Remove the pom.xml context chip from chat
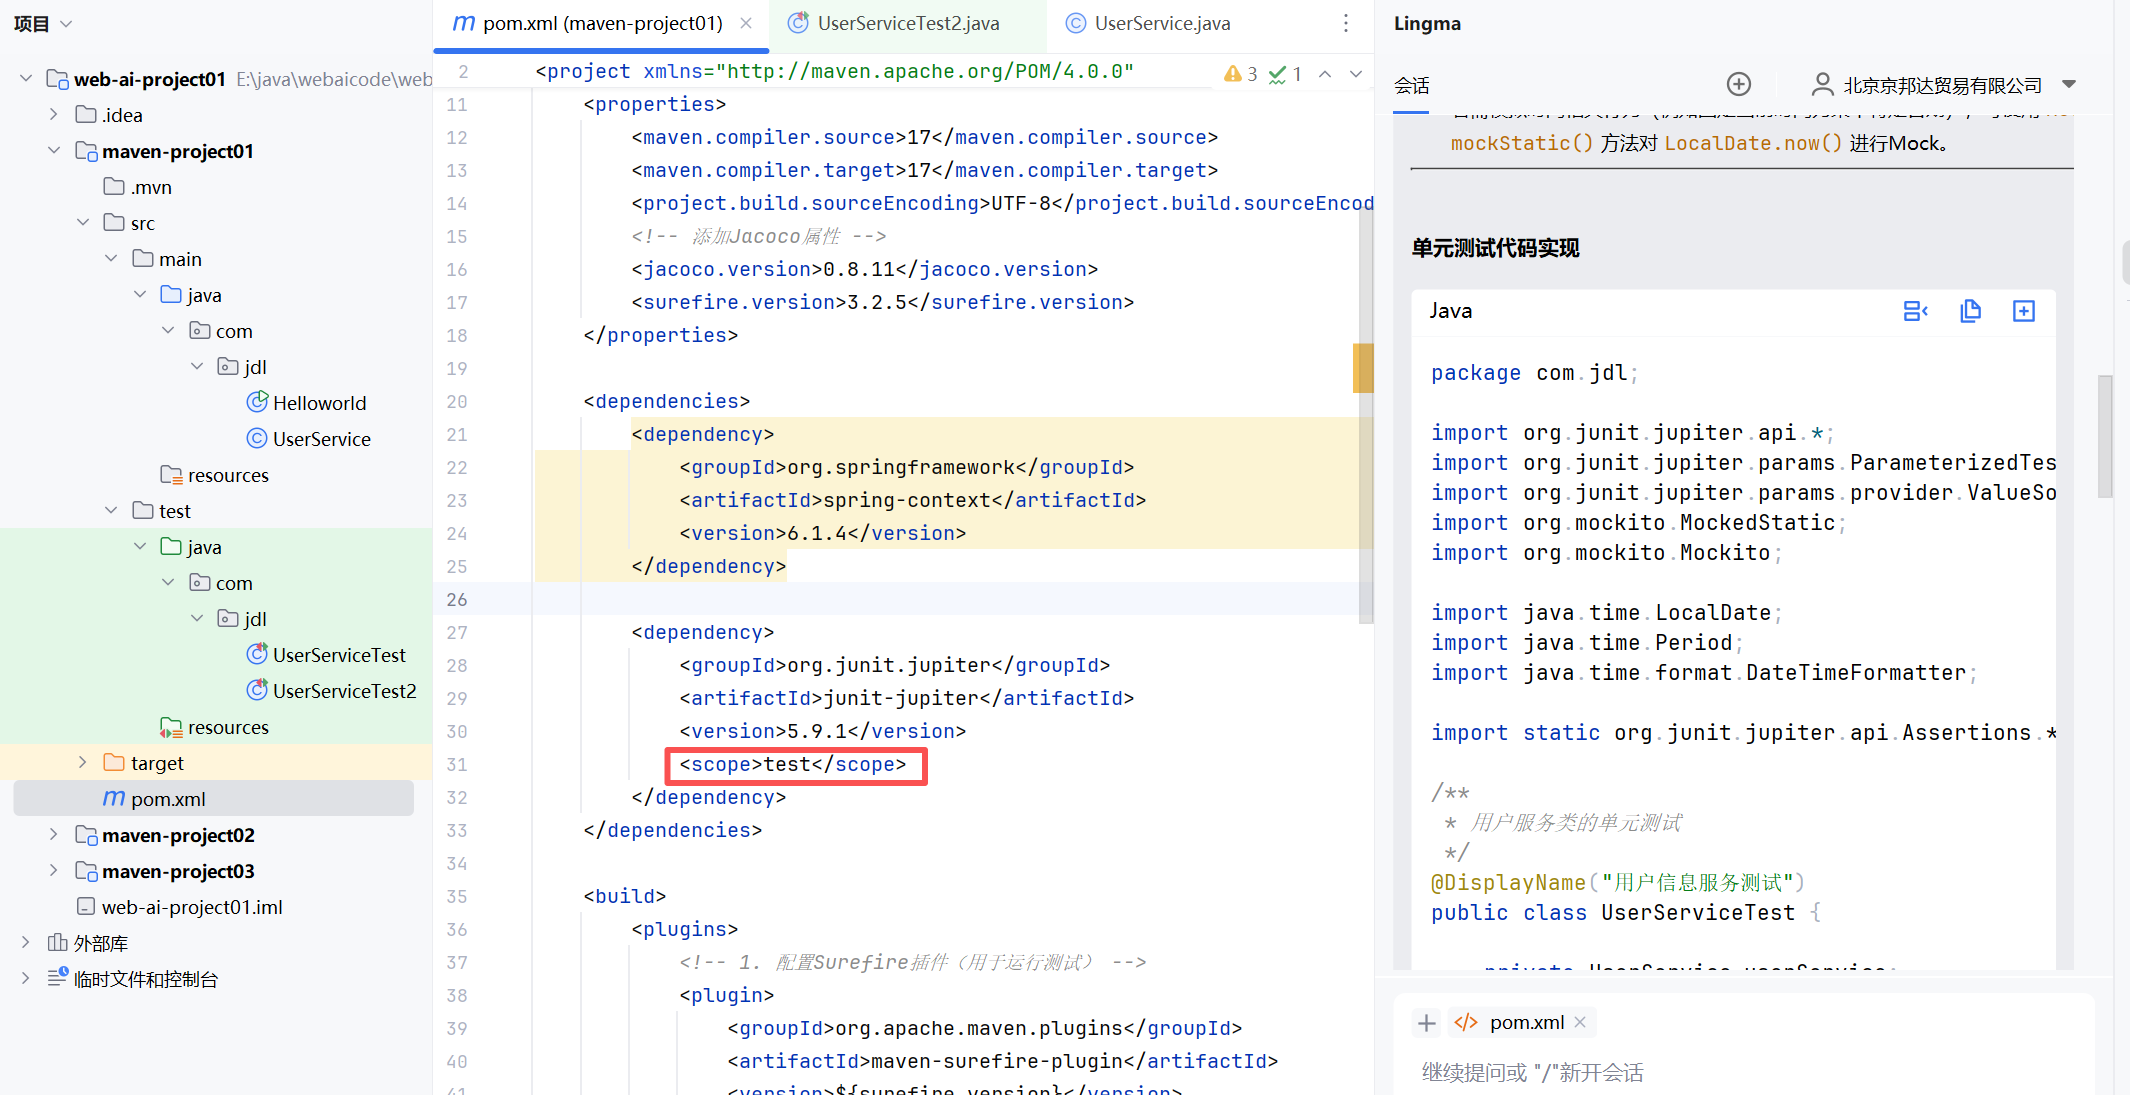 click(1580, 1022)
